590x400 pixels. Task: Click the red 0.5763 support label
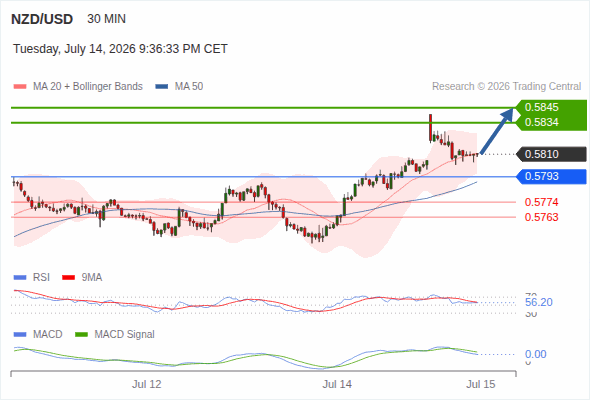click(541, 217)
